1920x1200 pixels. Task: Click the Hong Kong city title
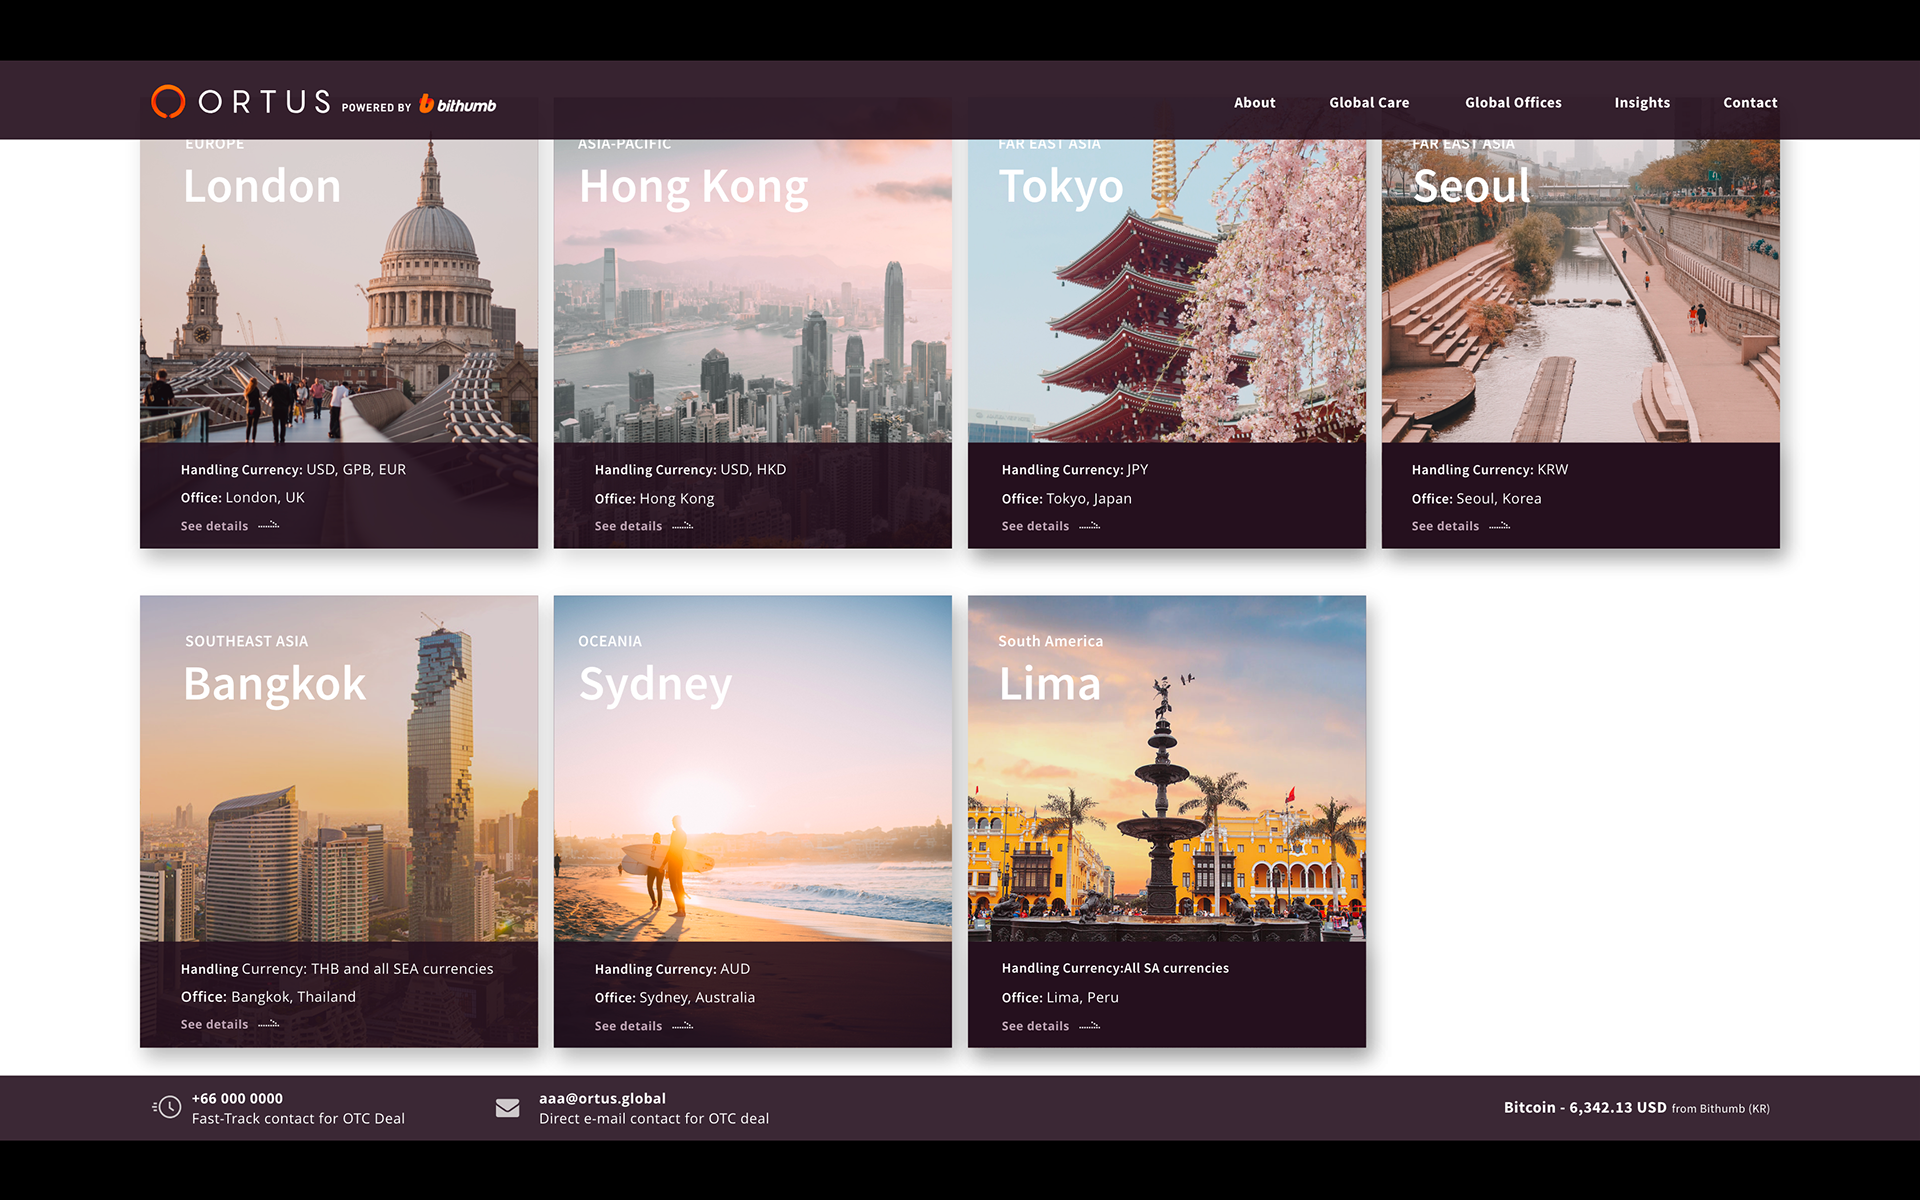click(694, 188)
